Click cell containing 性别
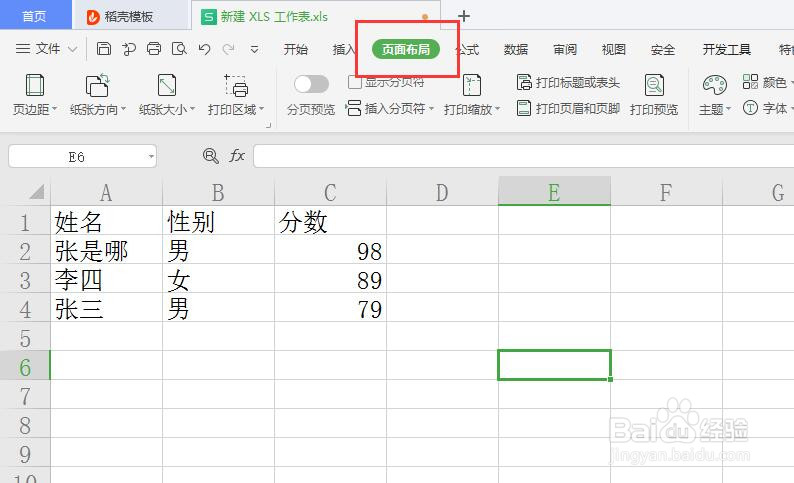The height and width of the screenshot is (483, 794). click(x=218, y=220)
